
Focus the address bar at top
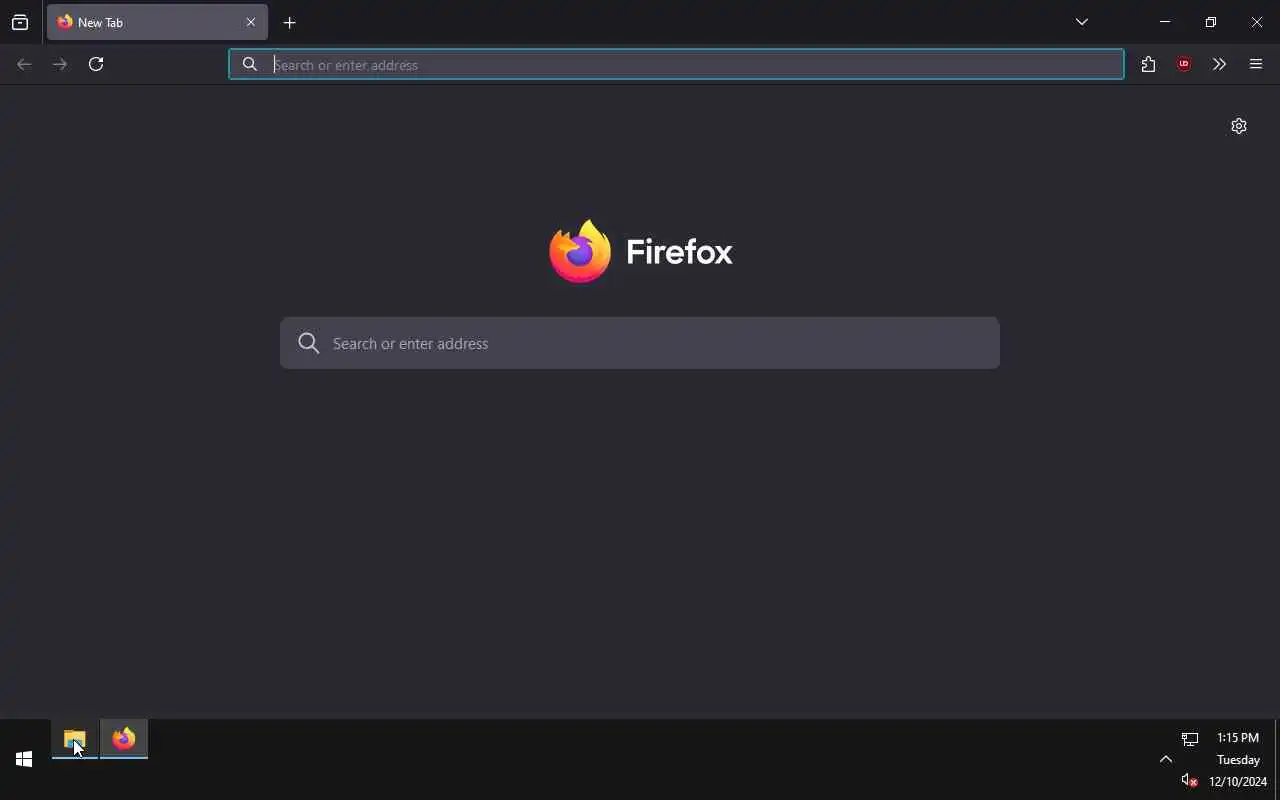tap(676, 64)
